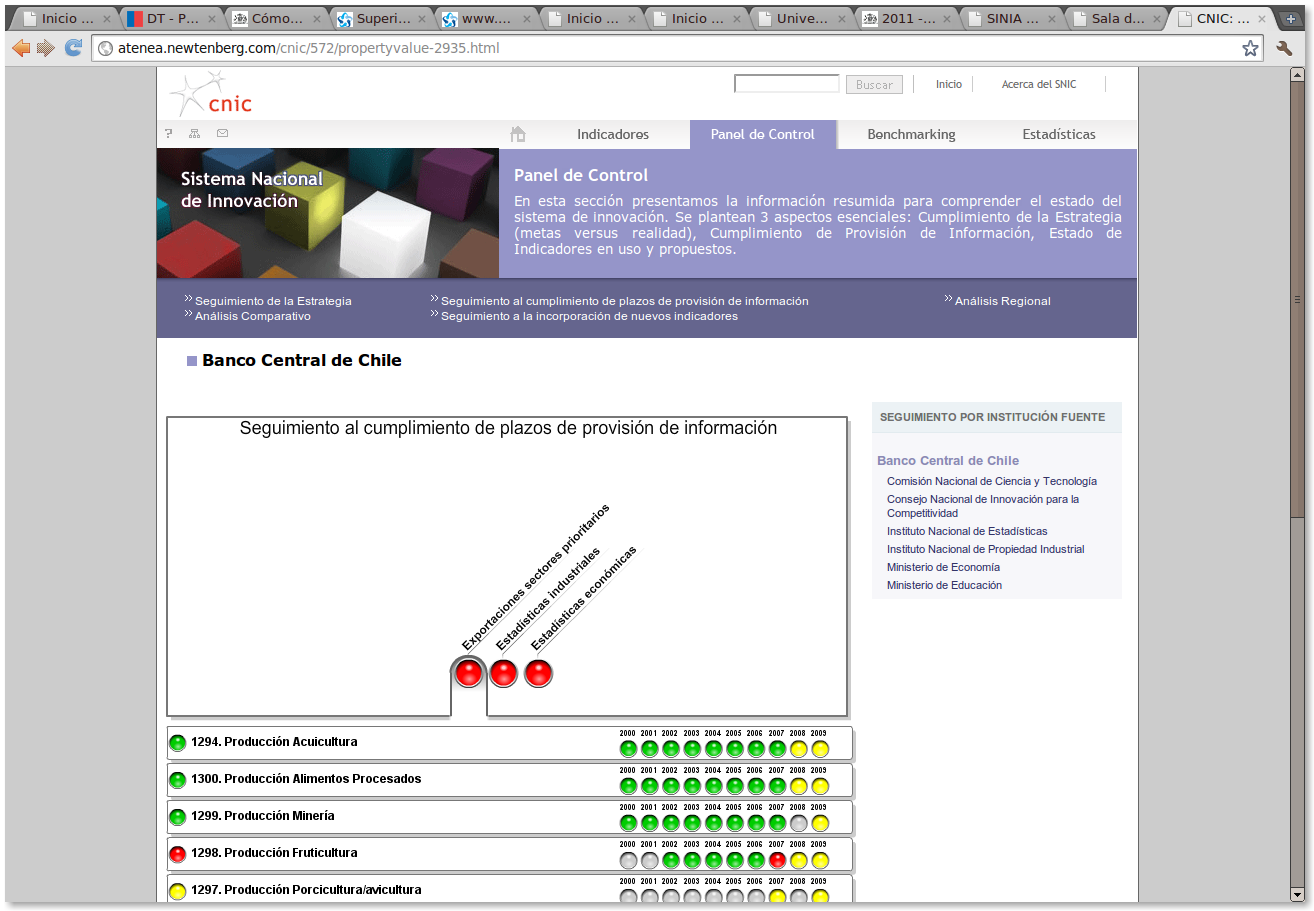Click red status light of Producción Fruticultura
1314x911 pixels.
click(178, 854)
